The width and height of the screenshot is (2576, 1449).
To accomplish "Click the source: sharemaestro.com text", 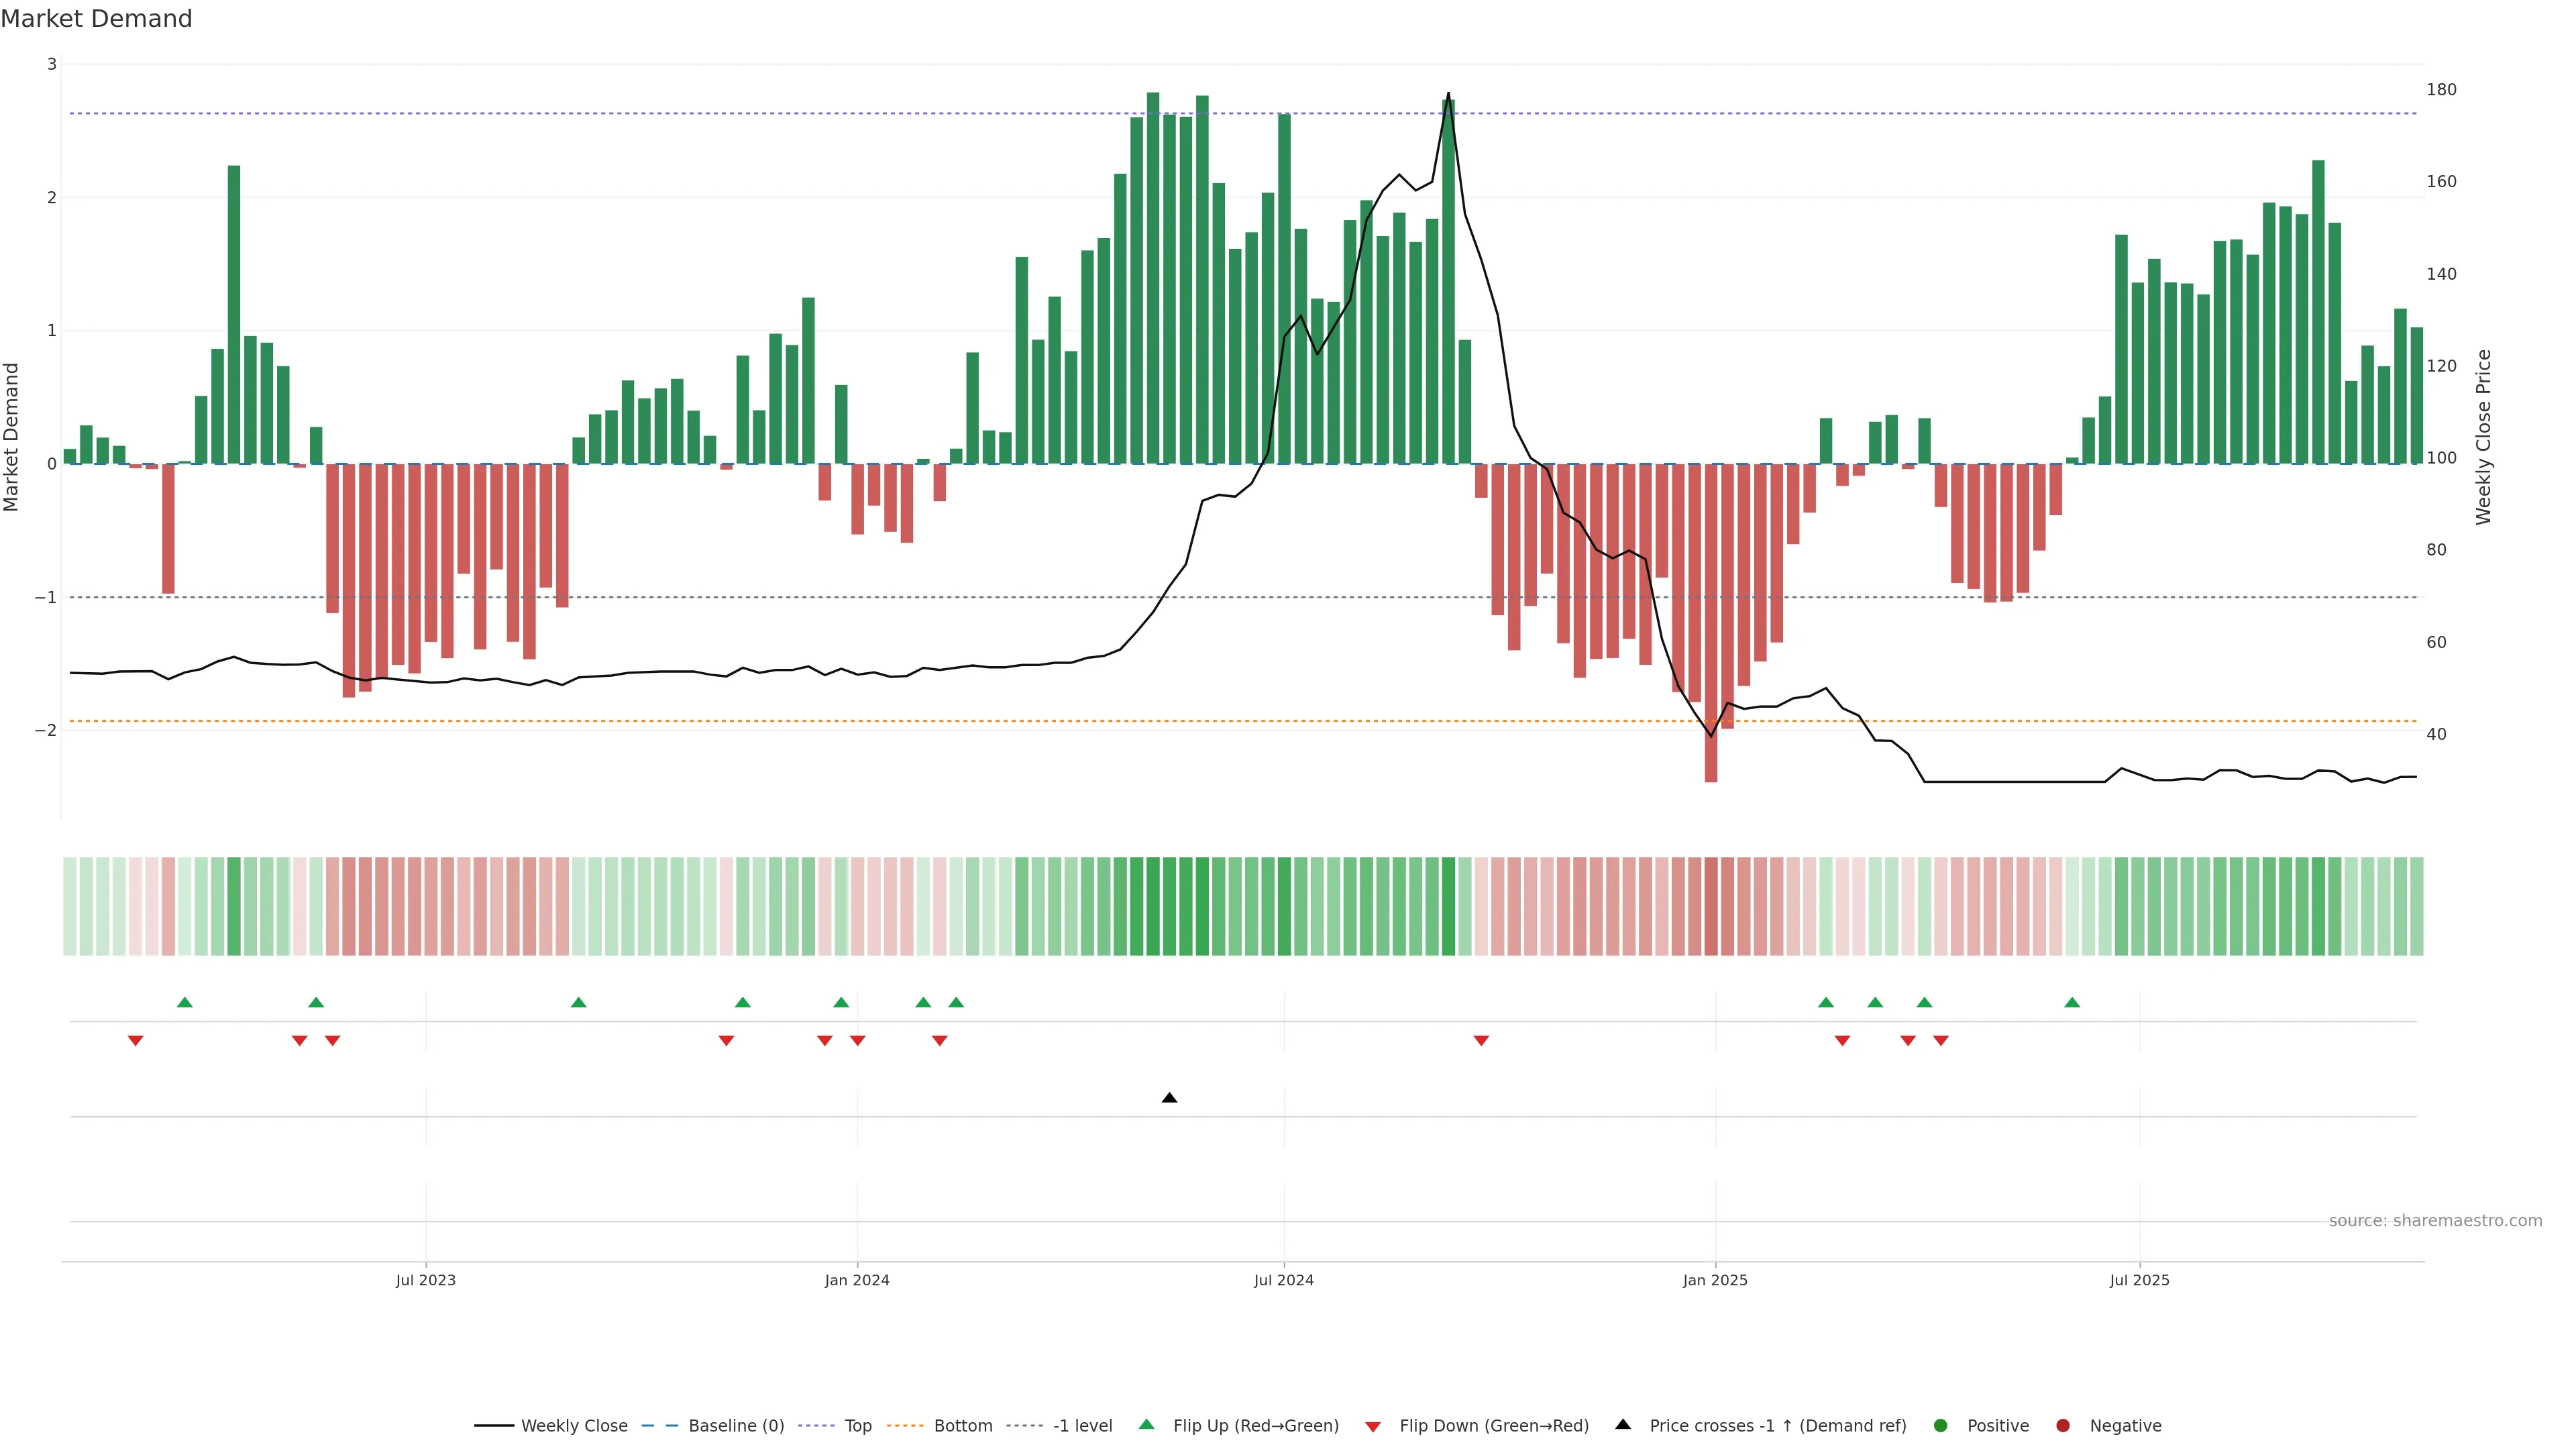I will click(x=2435, y=1221).
